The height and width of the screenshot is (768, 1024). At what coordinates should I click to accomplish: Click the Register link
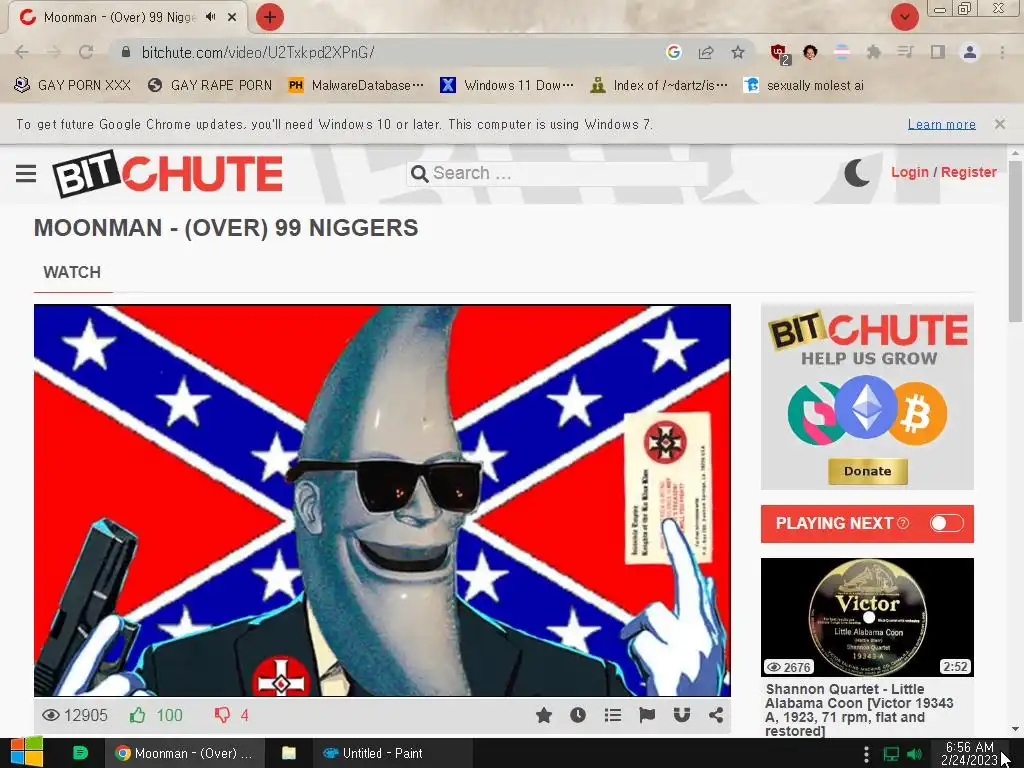968,172
